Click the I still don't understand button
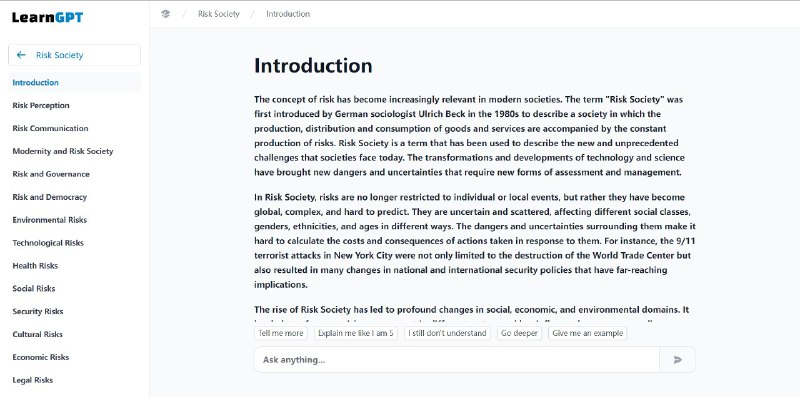The width and height of the screenshot is (800, 397). click(447, 333)
